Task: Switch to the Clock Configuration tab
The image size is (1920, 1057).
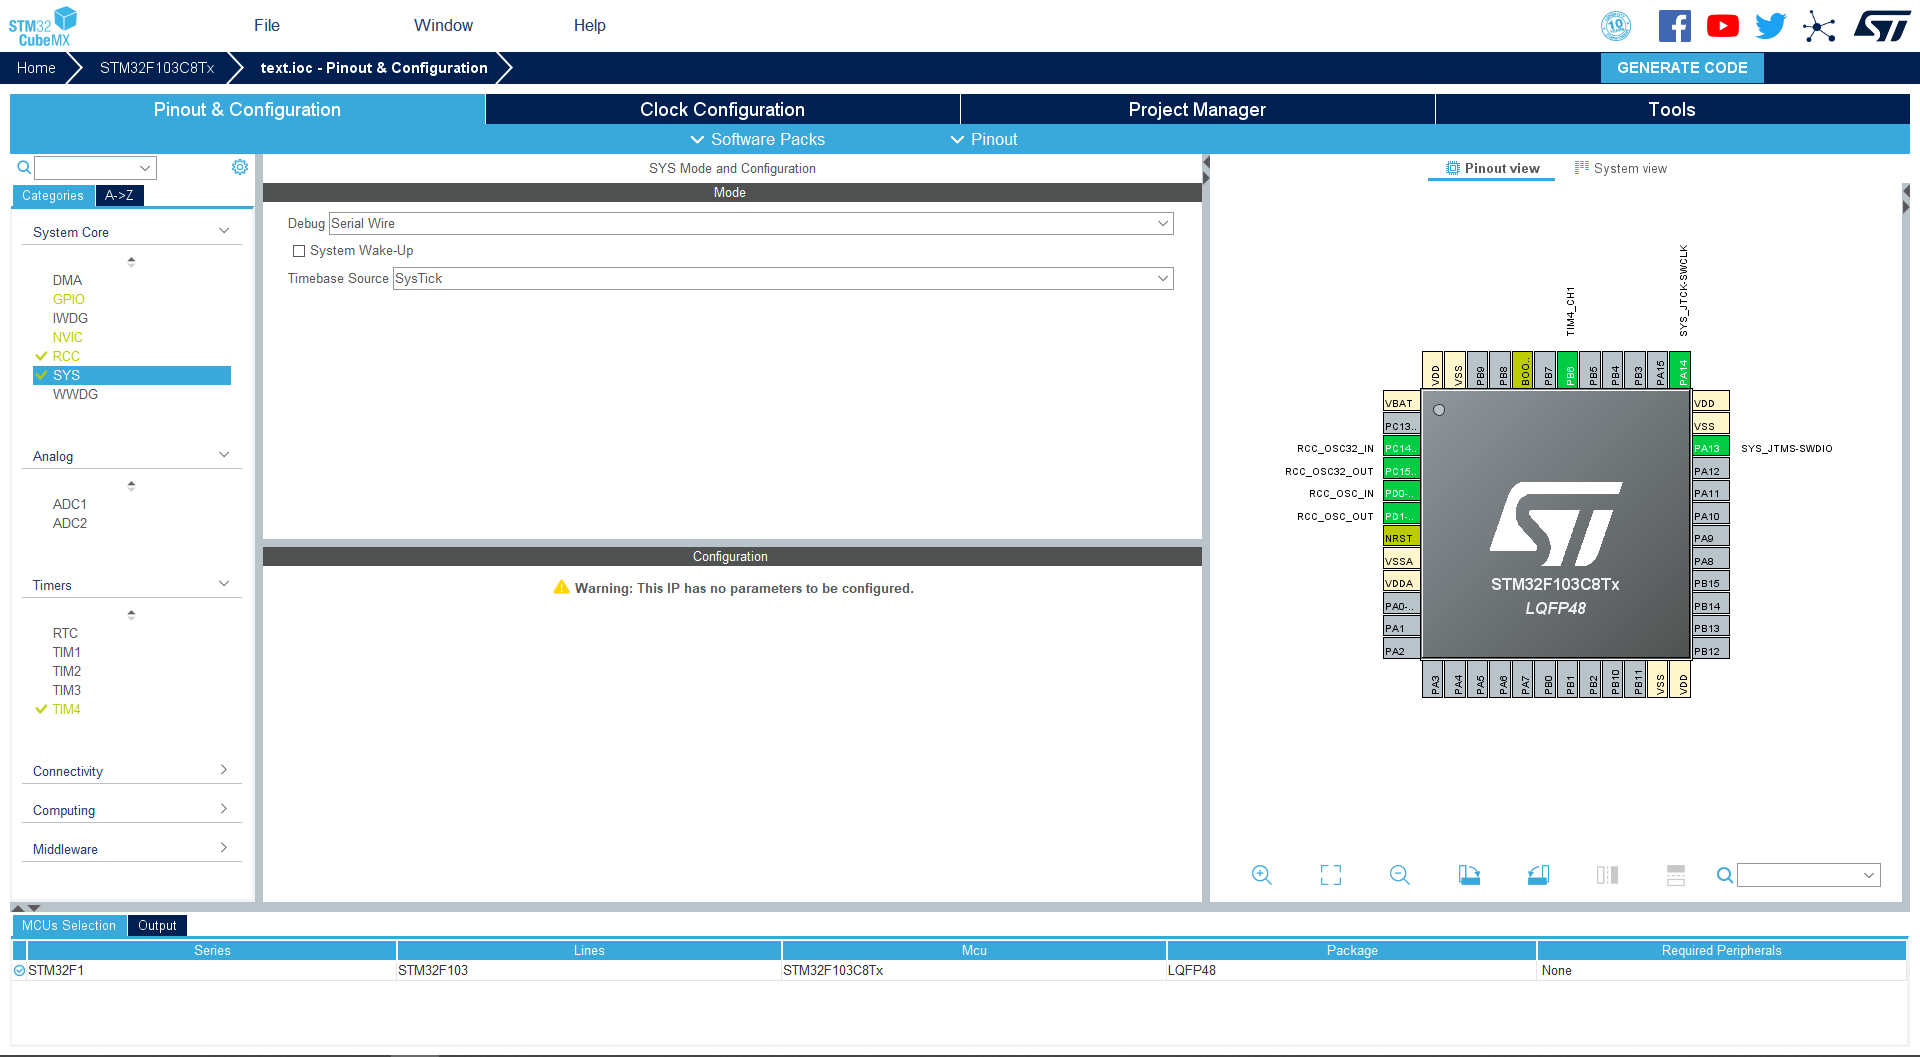Action: (722, 110)
